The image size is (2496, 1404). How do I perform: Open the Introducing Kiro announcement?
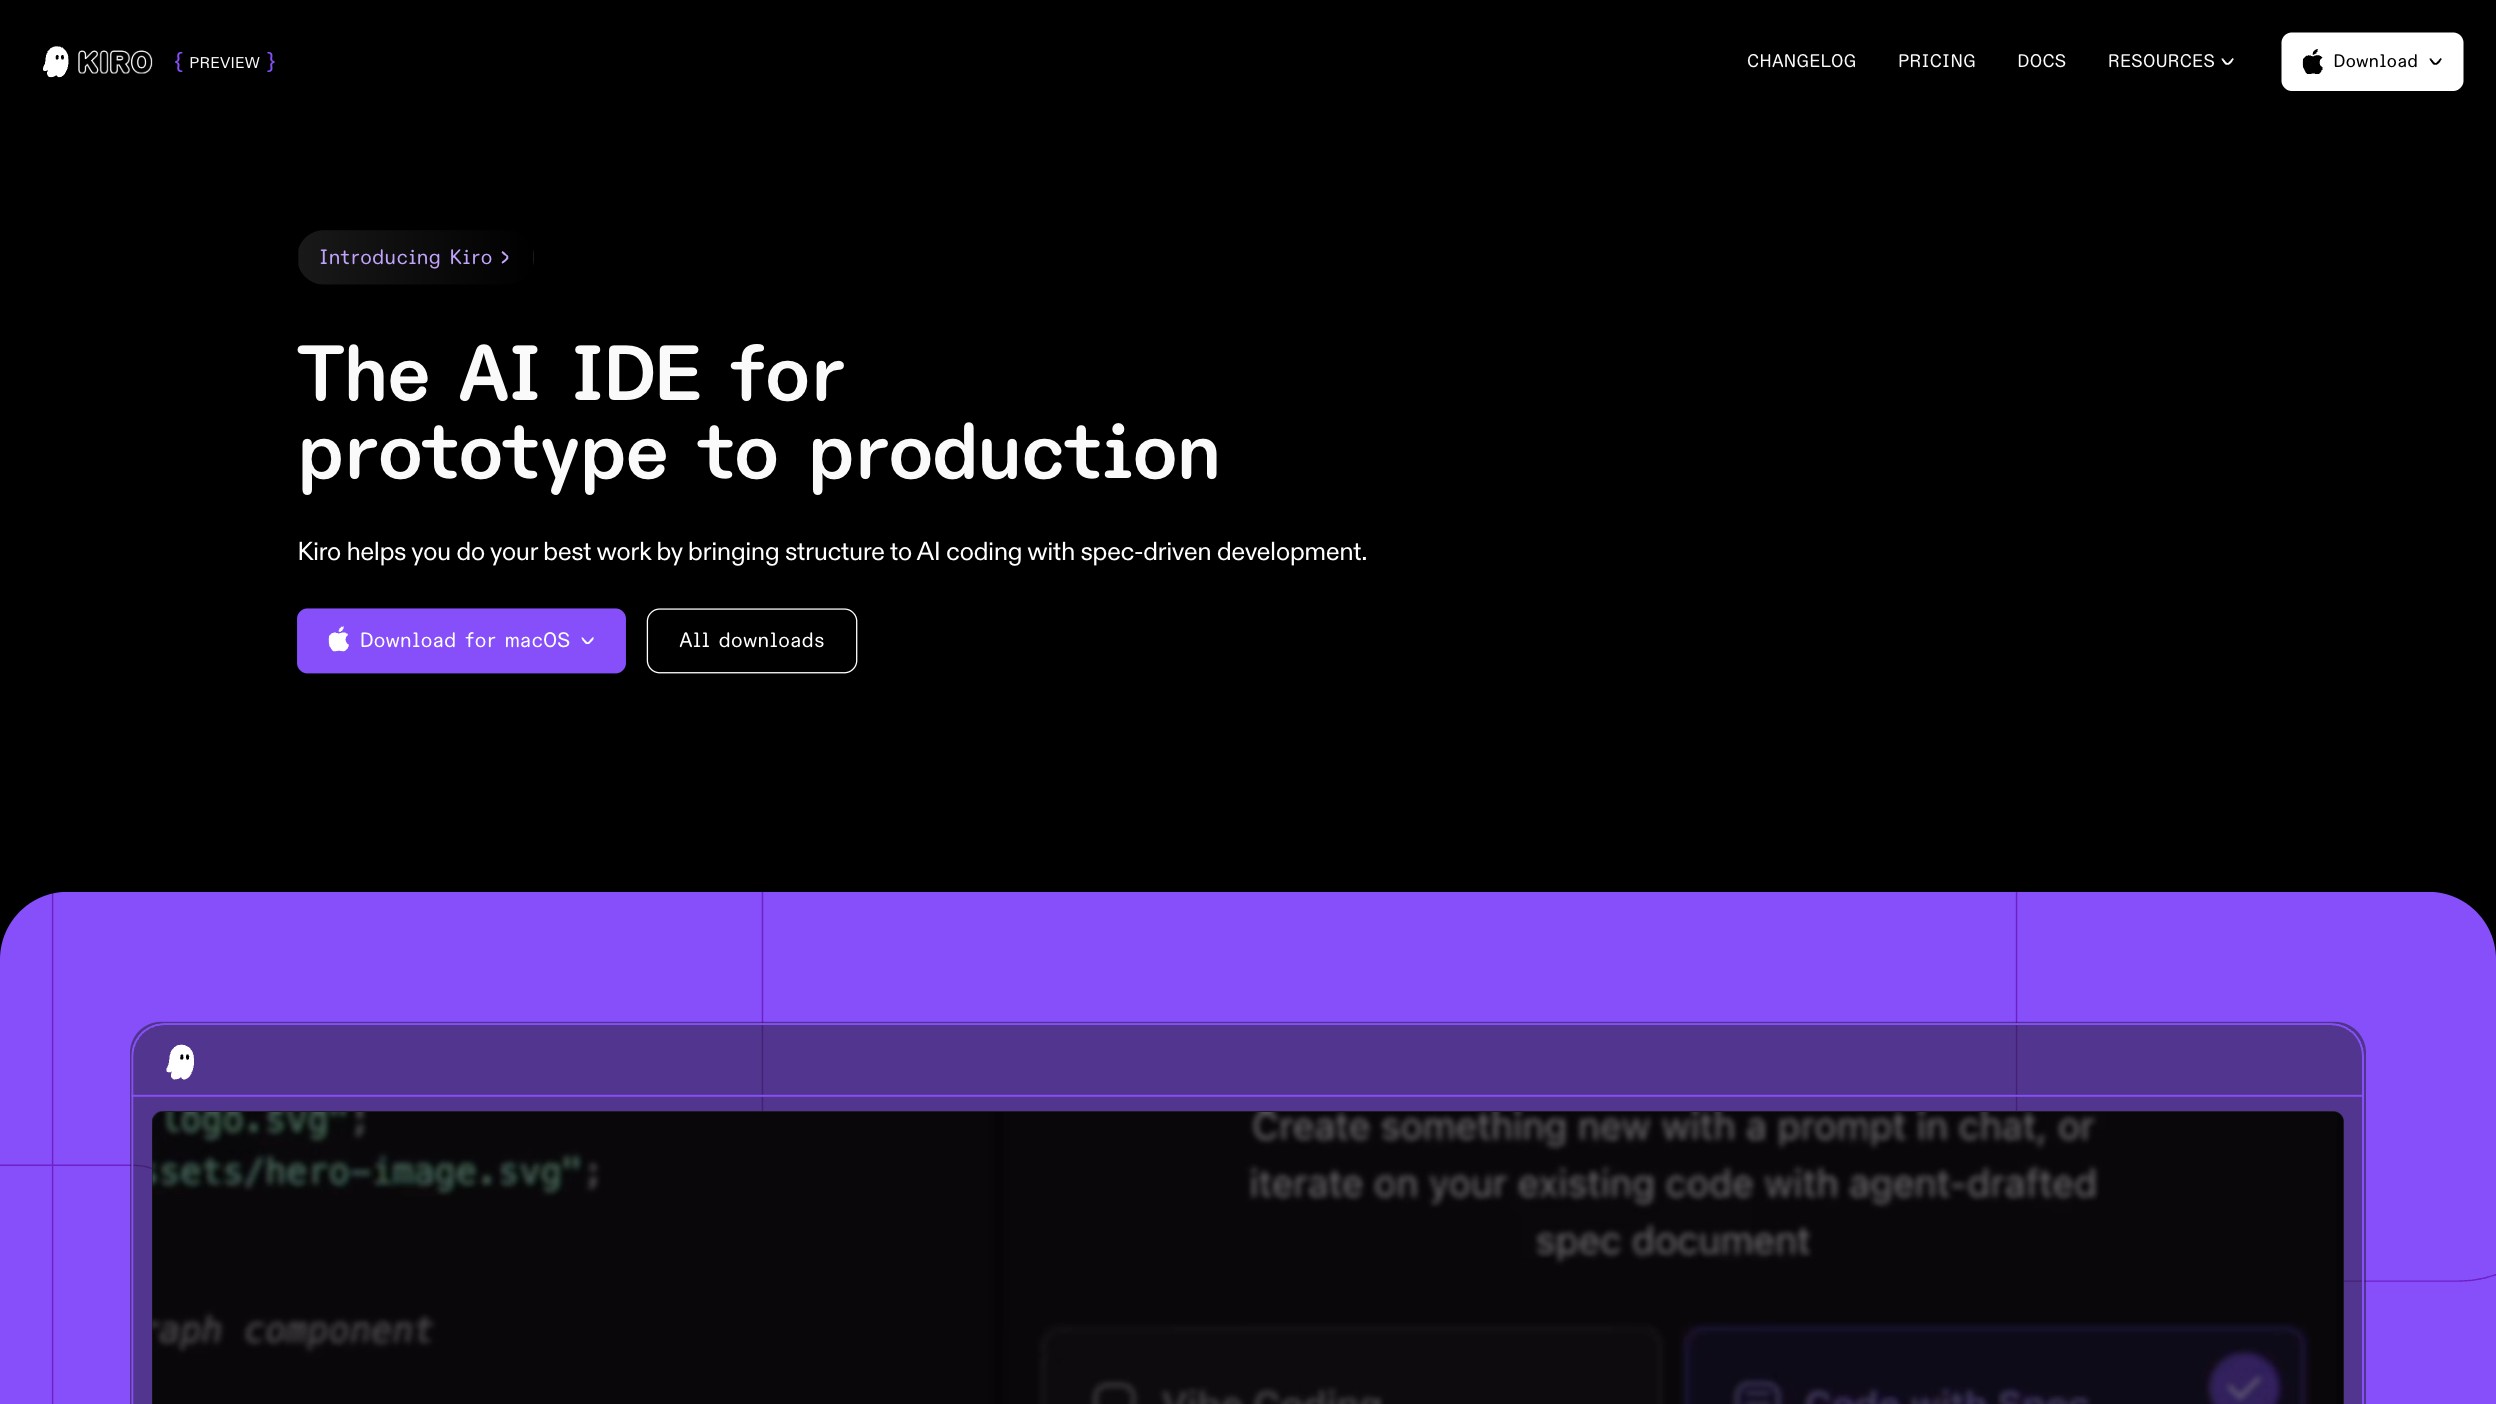tap(405, 257)
